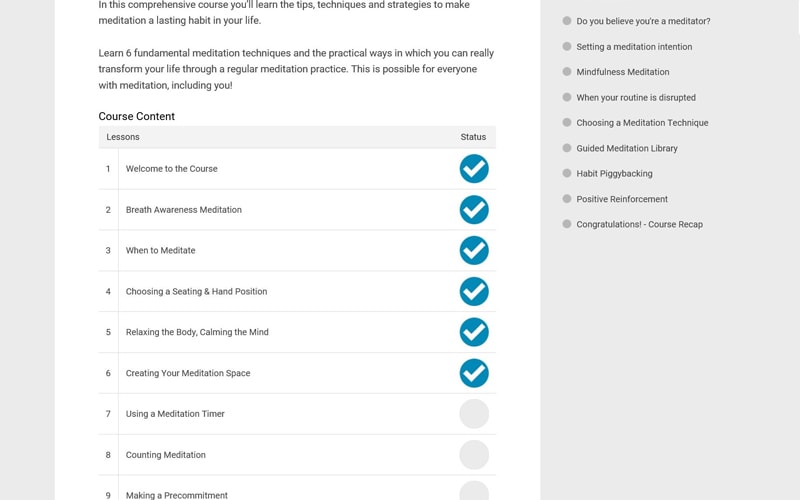Click Breath Awareness Meditation completed checkmark
The width and height of the screenshot is (800, 500).
474,210
